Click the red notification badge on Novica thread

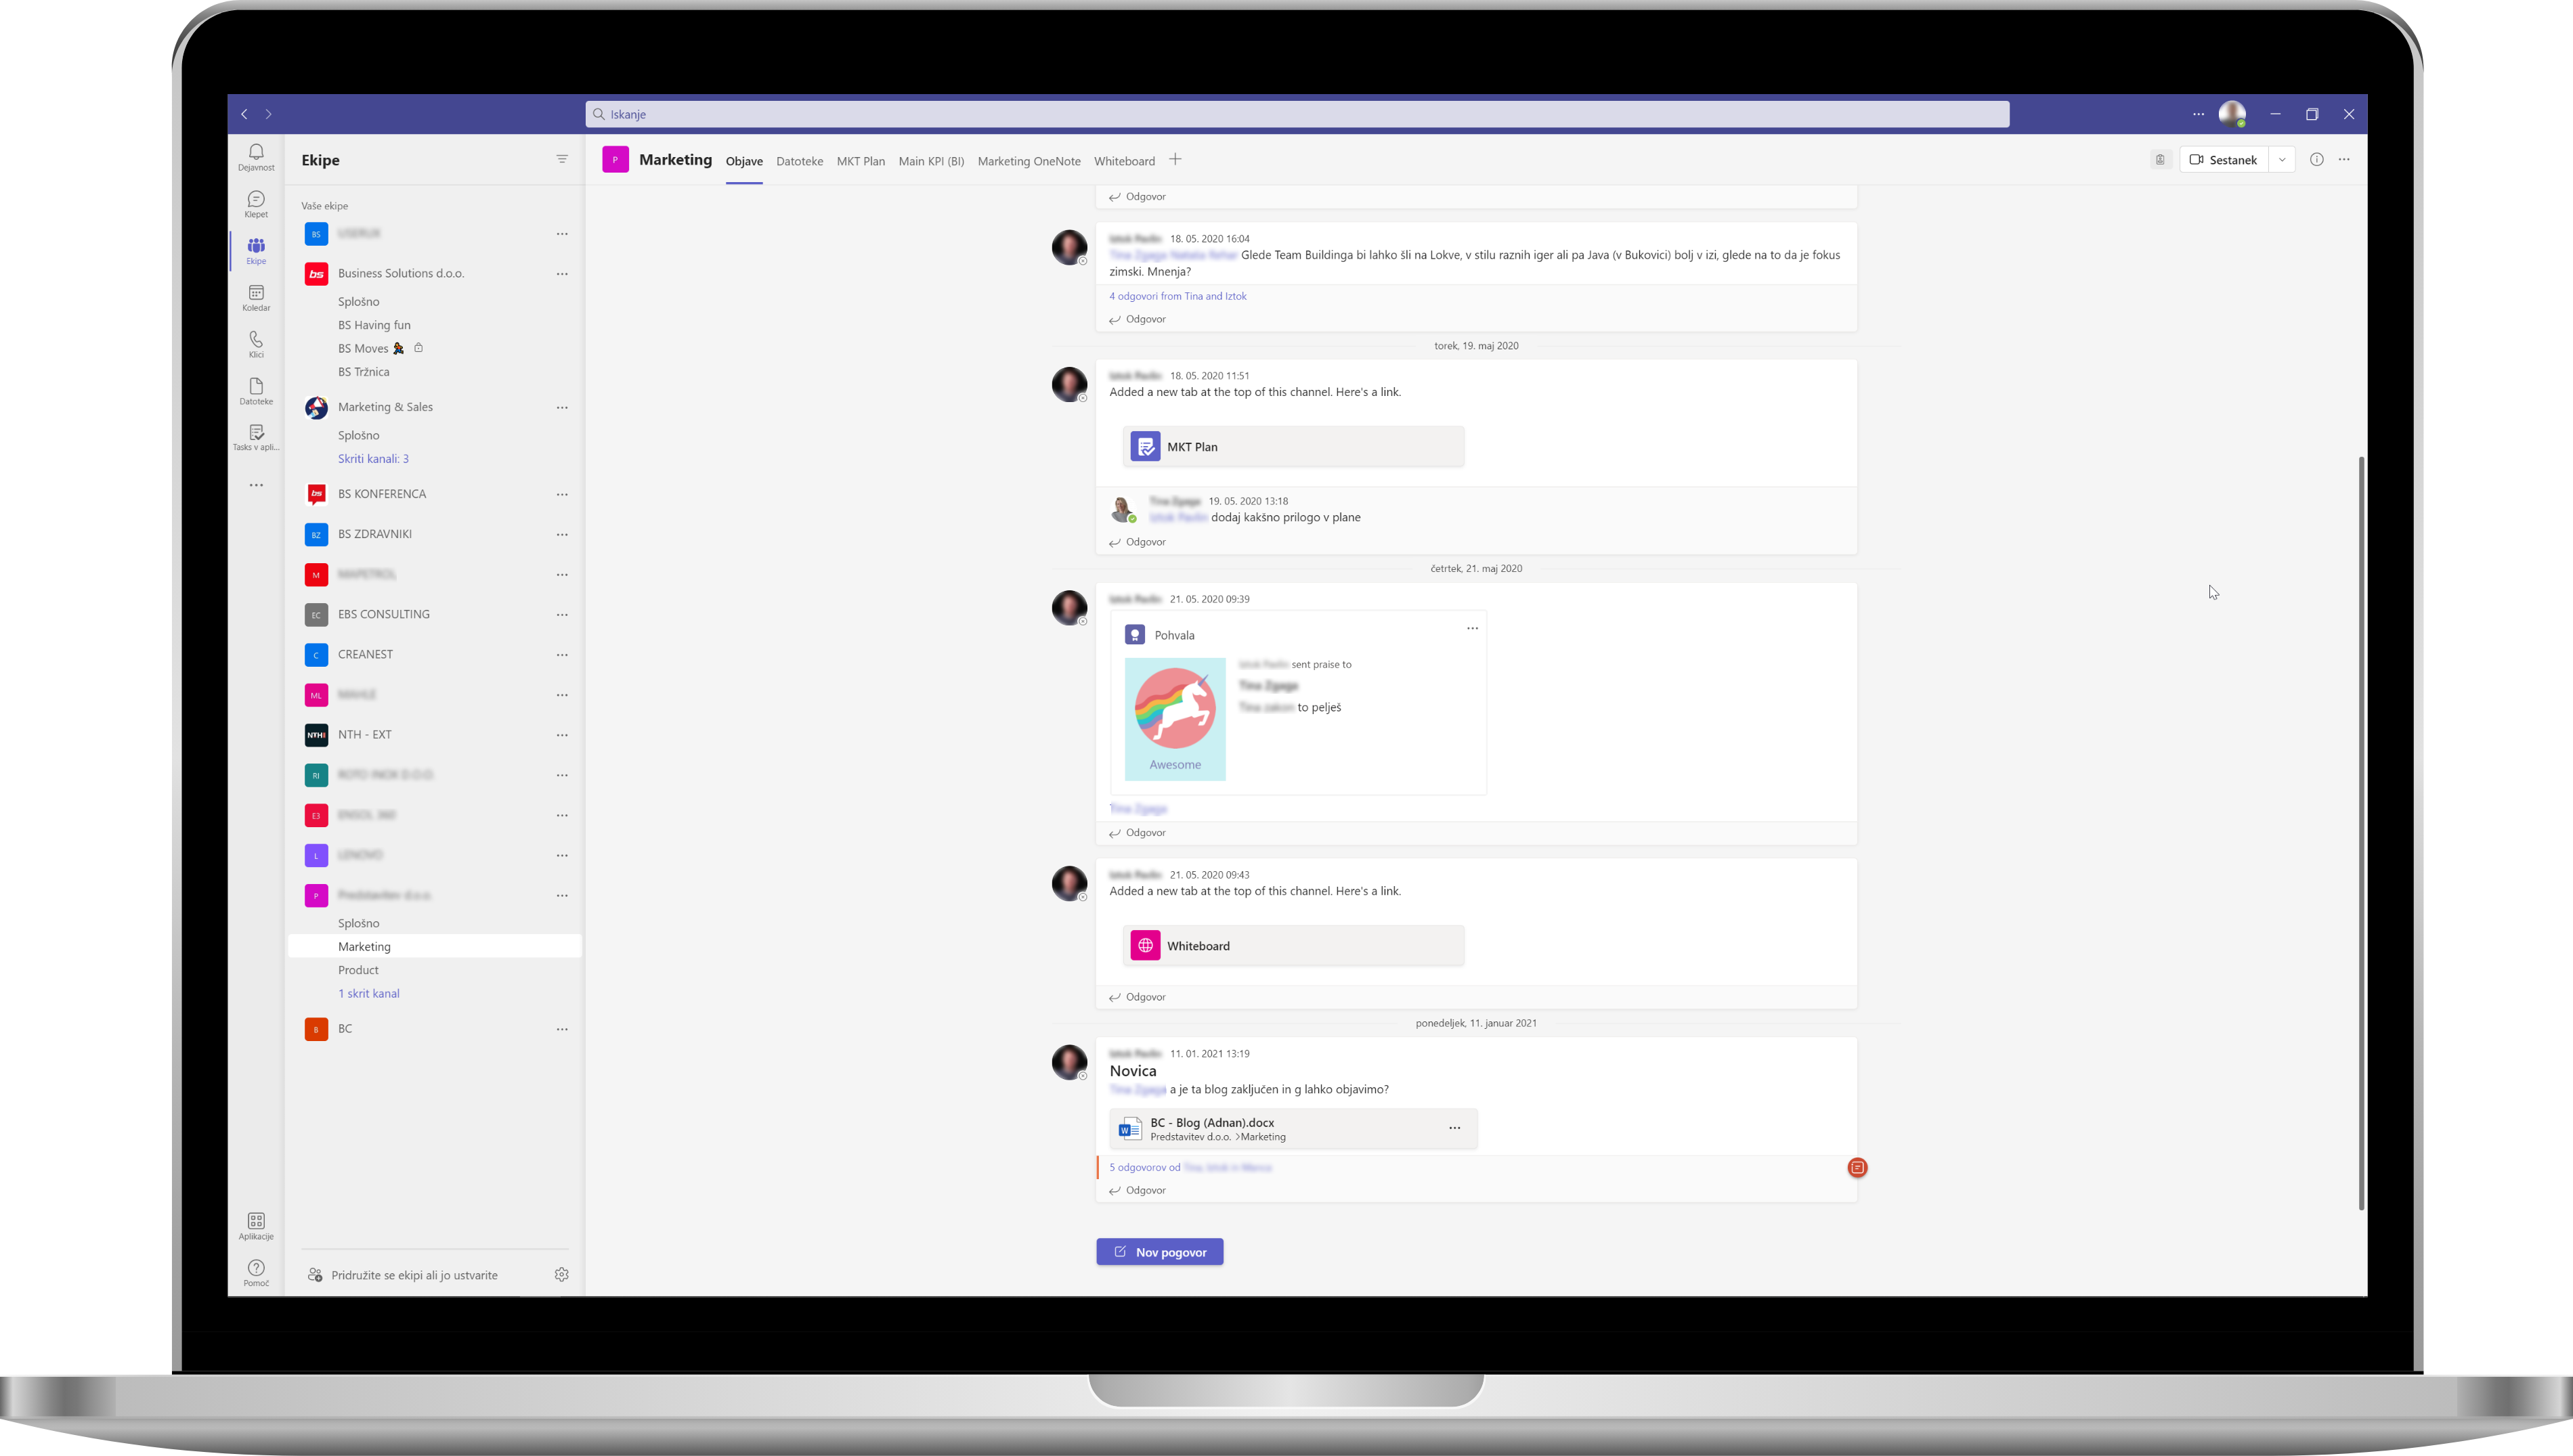[1857, 1167]
